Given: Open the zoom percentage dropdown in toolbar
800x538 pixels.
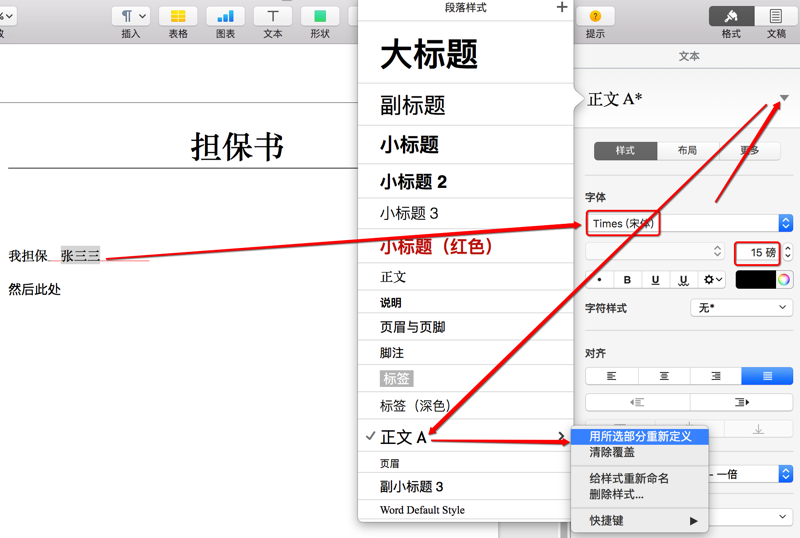Looking at the screenshot, I should 7,16.
